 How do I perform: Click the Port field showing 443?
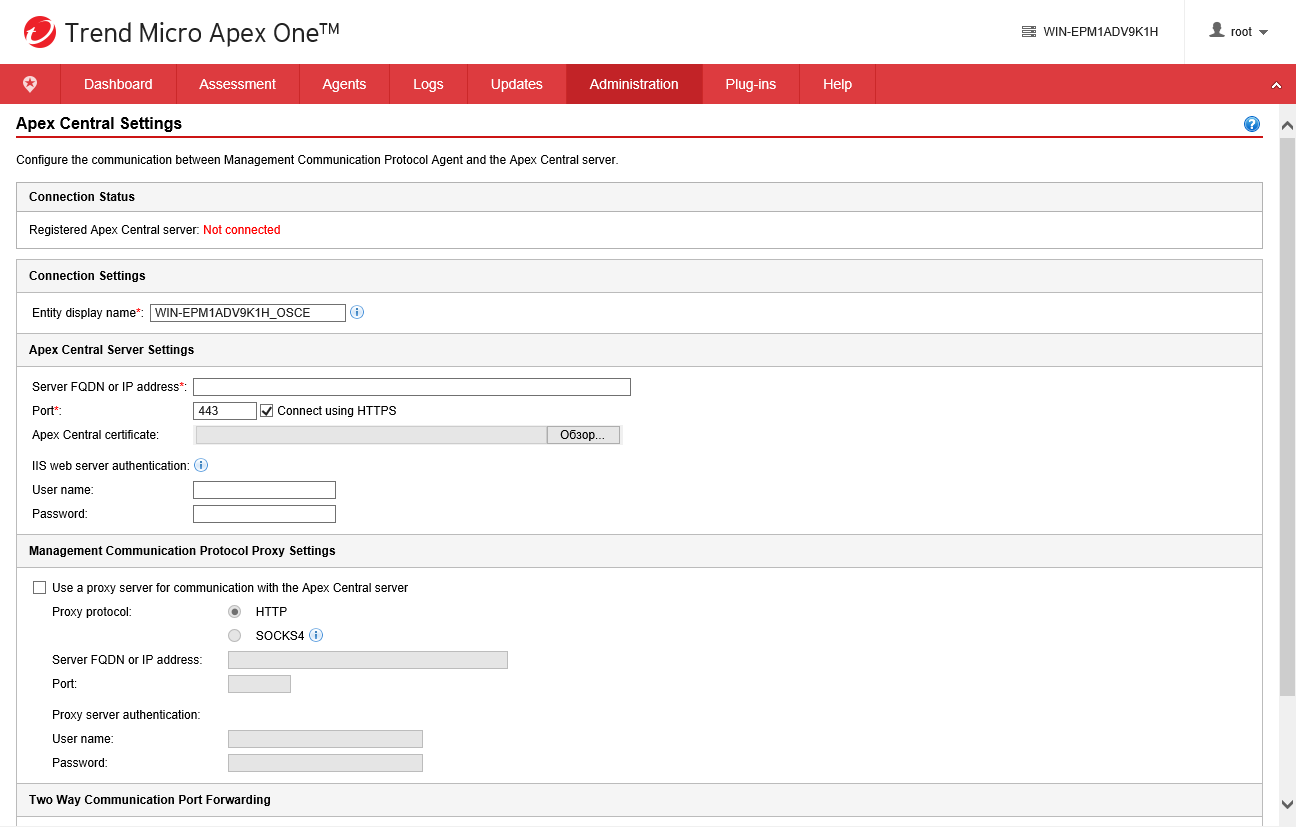click(x=225, y=411)
